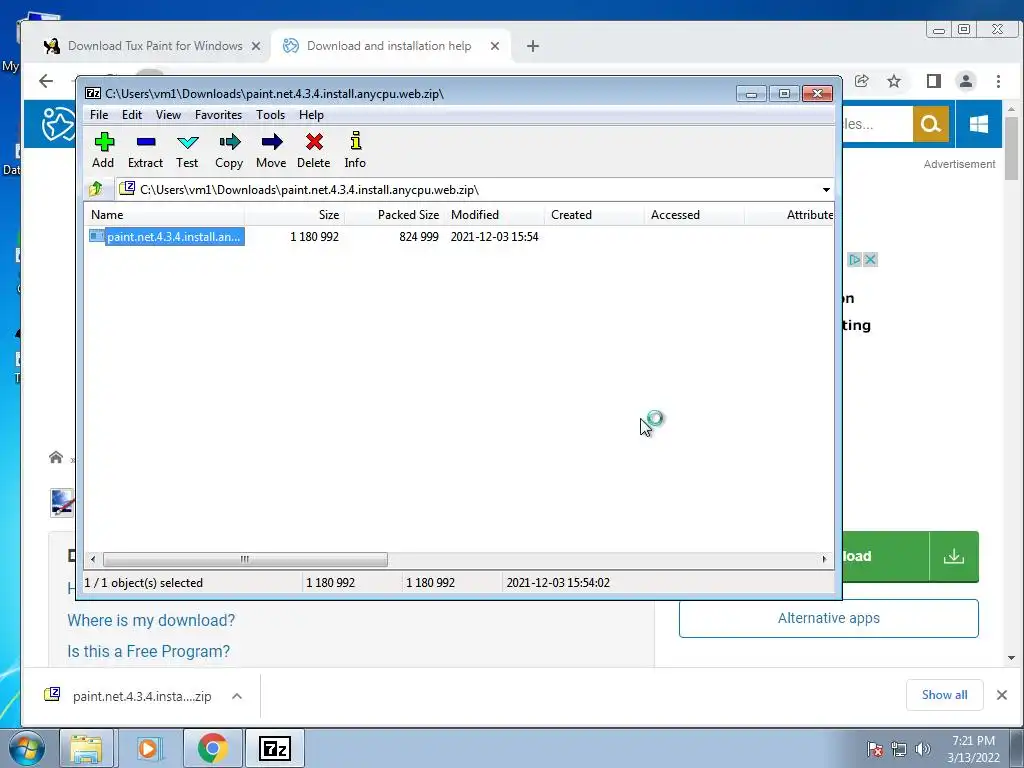This screenshot has height=768, width=1024.
Task: Sort by the Packed Size column
Action: point(394,215)
